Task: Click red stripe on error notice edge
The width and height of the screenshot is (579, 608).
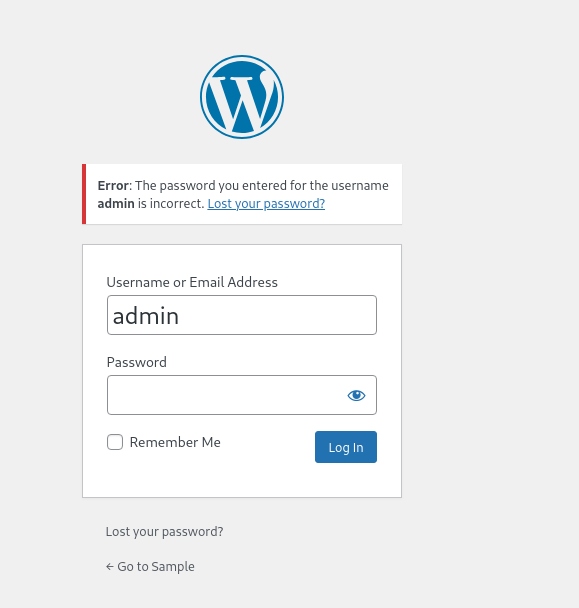Action: click(84, 194)
